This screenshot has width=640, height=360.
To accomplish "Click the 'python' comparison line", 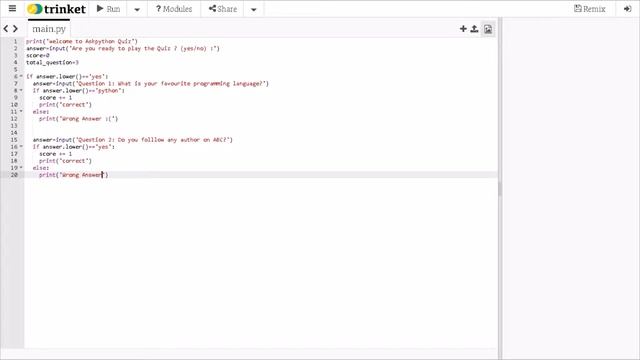I will click(79, 91).
